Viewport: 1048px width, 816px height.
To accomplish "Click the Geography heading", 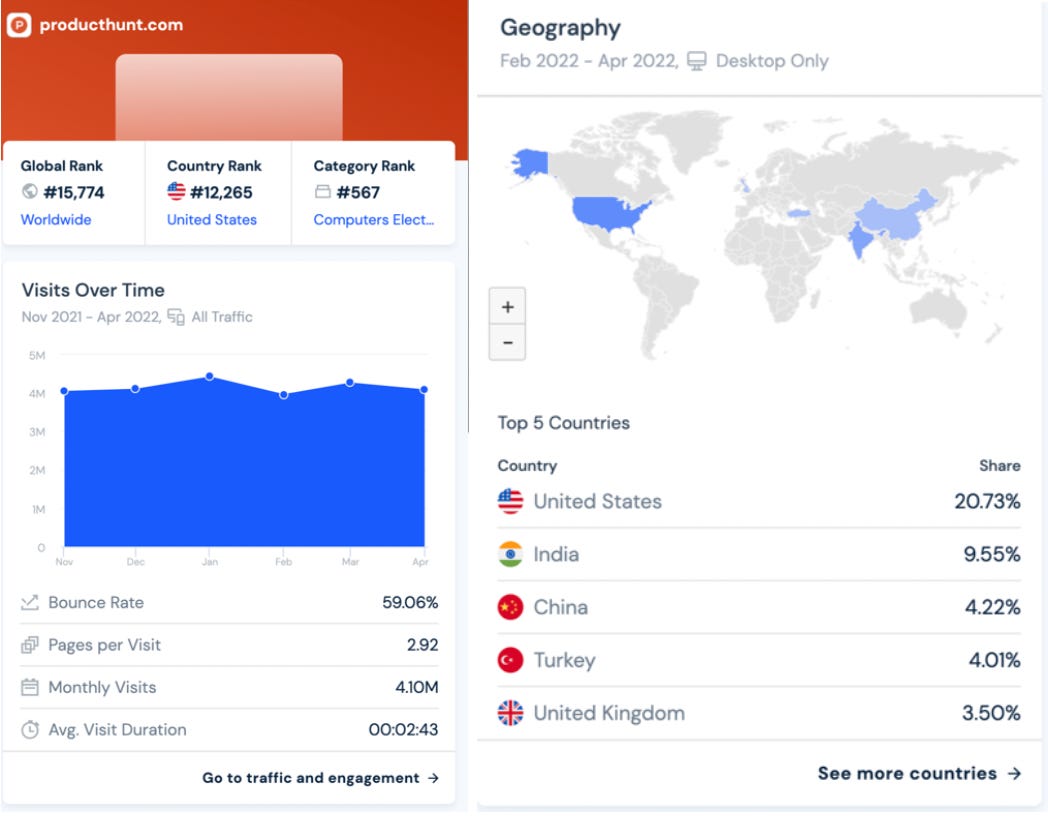I will [x=560, y=28].
